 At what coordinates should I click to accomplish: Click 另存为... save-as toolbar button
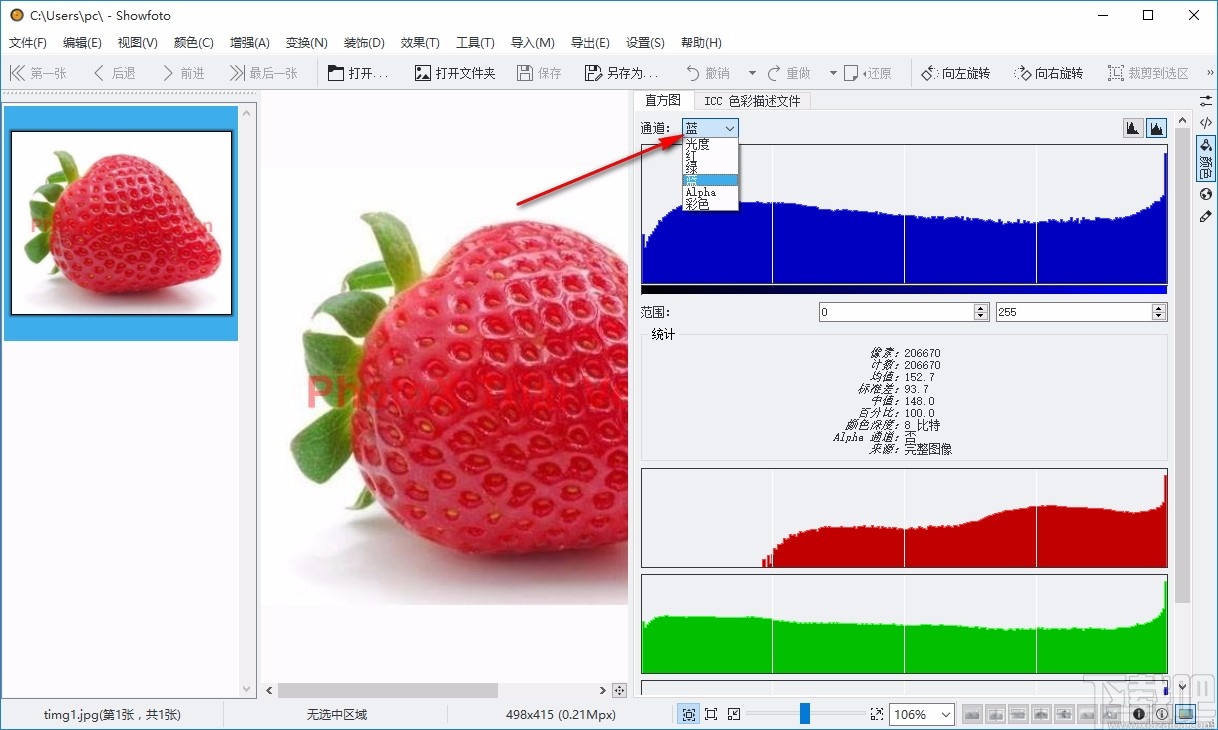point(621,73)
